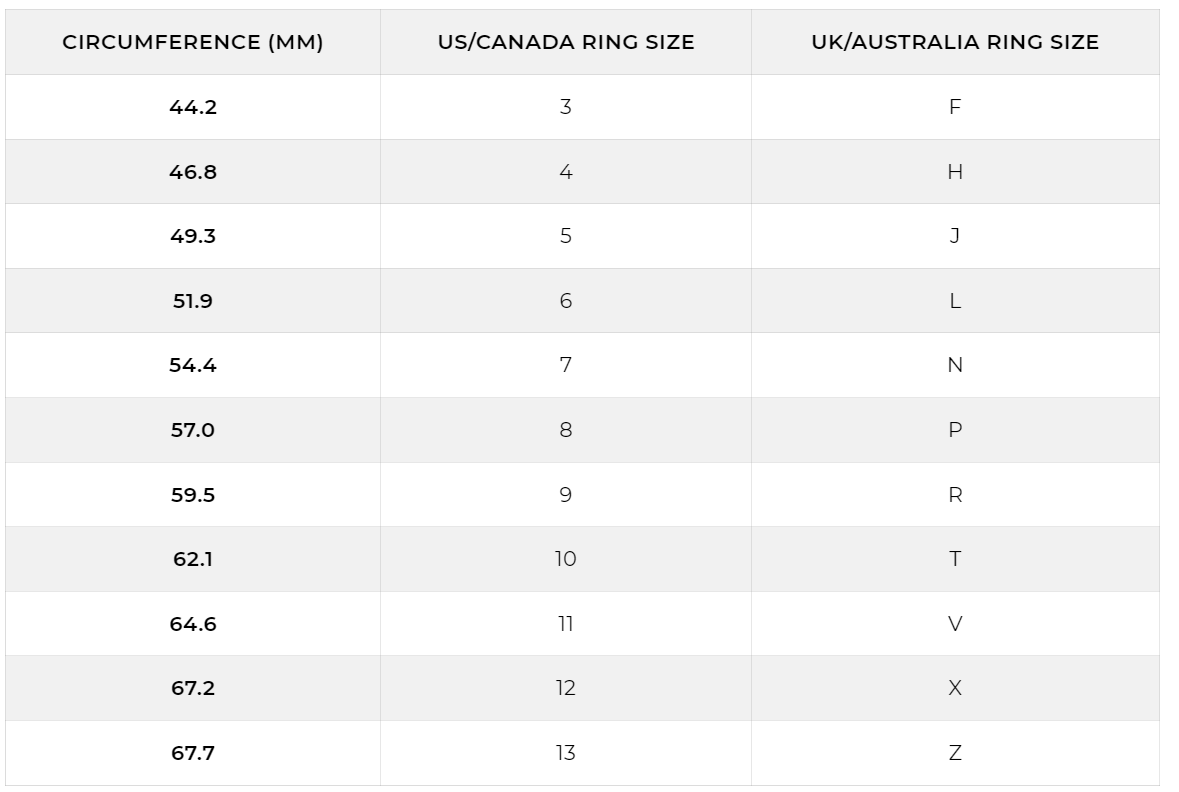This screenshot has height=792, width=1179.
Task: Click UK ring size Z
Action: (955, 753)
